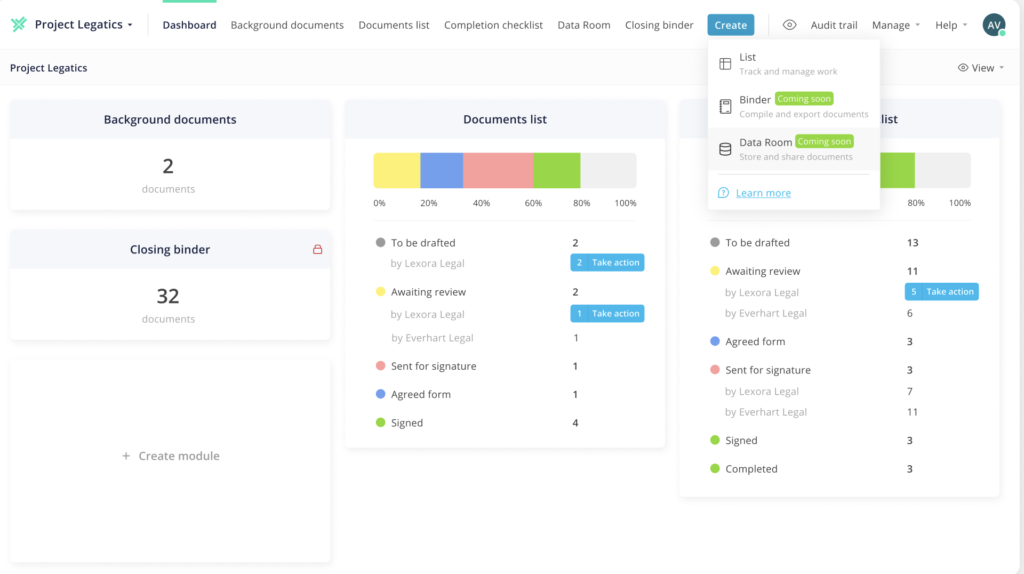
Task: Click the blue Create button
Action: tap(730, 25)
